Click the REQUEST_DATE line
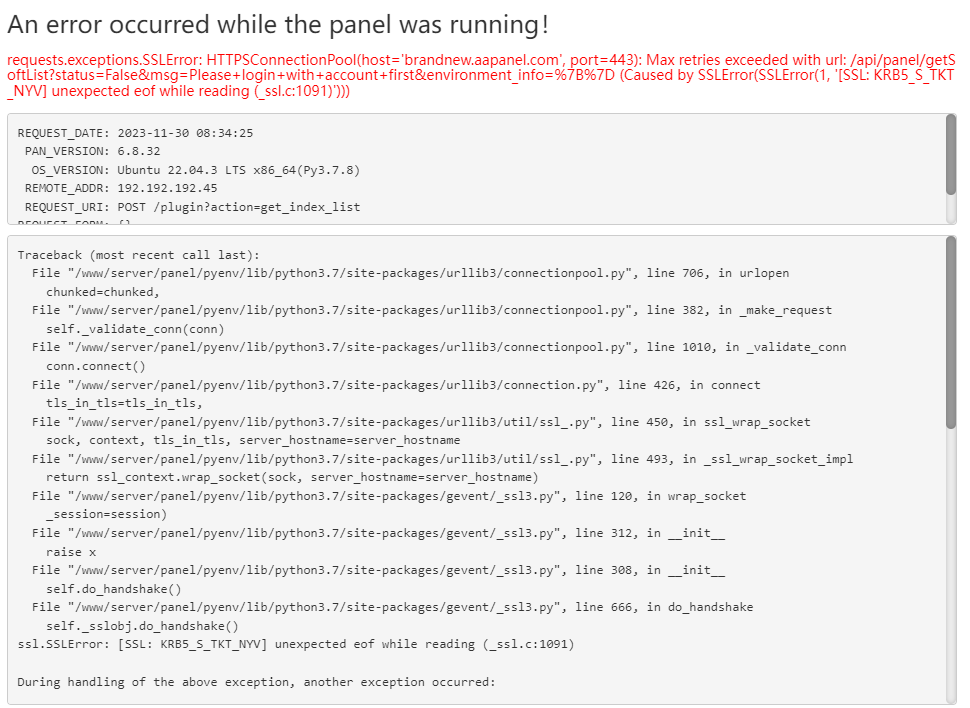 [x=135, y=132]
